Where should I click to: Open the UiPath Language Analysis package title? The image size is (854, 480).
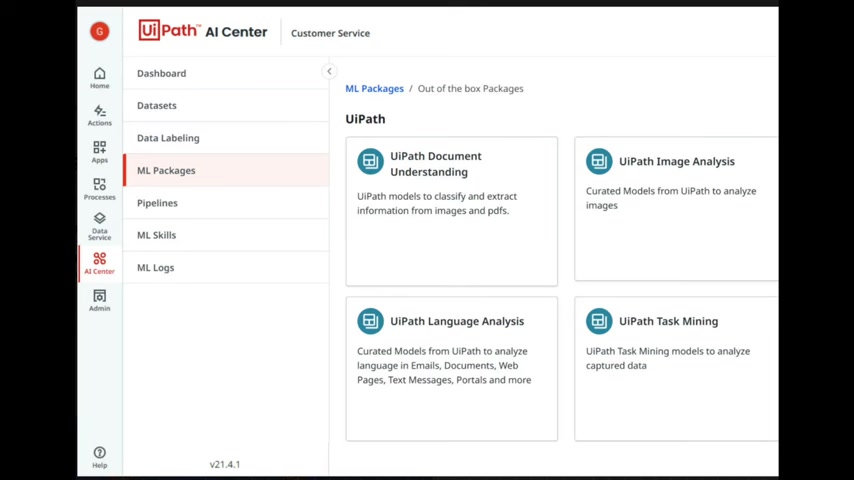click(457, 321)
